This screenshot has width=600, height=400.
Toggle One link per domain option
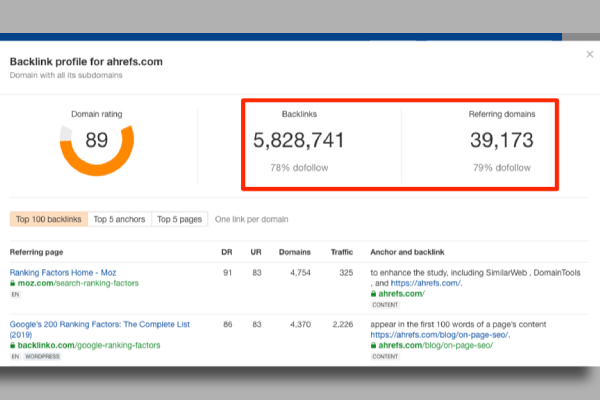(x=251, y=219)
